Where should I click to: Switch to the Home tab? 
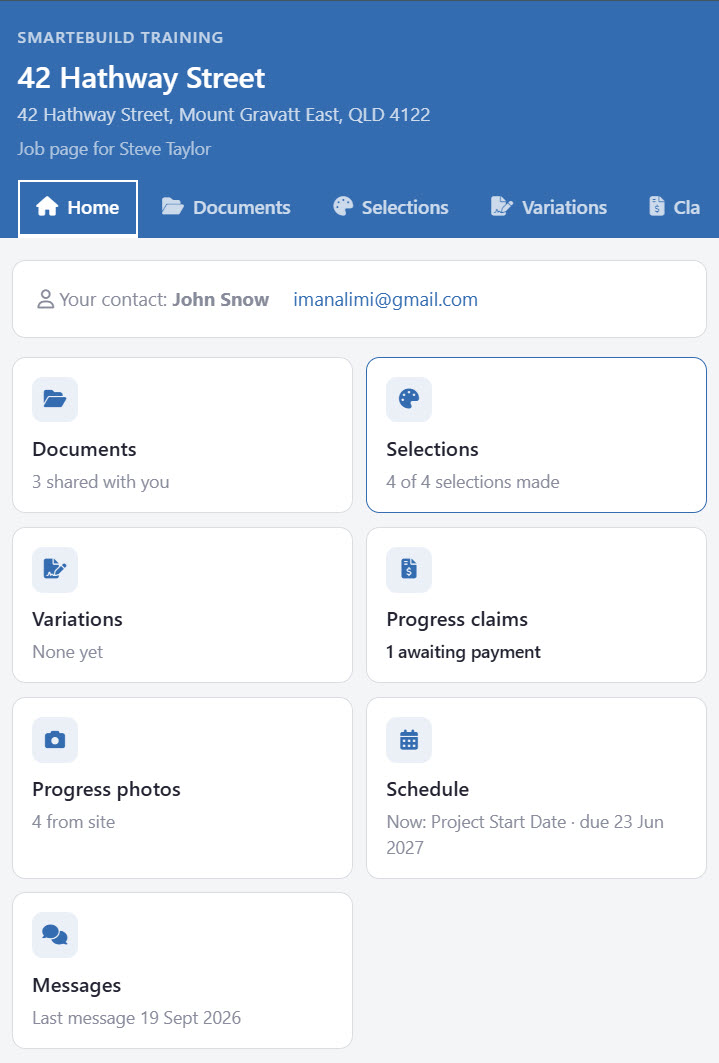tap(78, 208)
